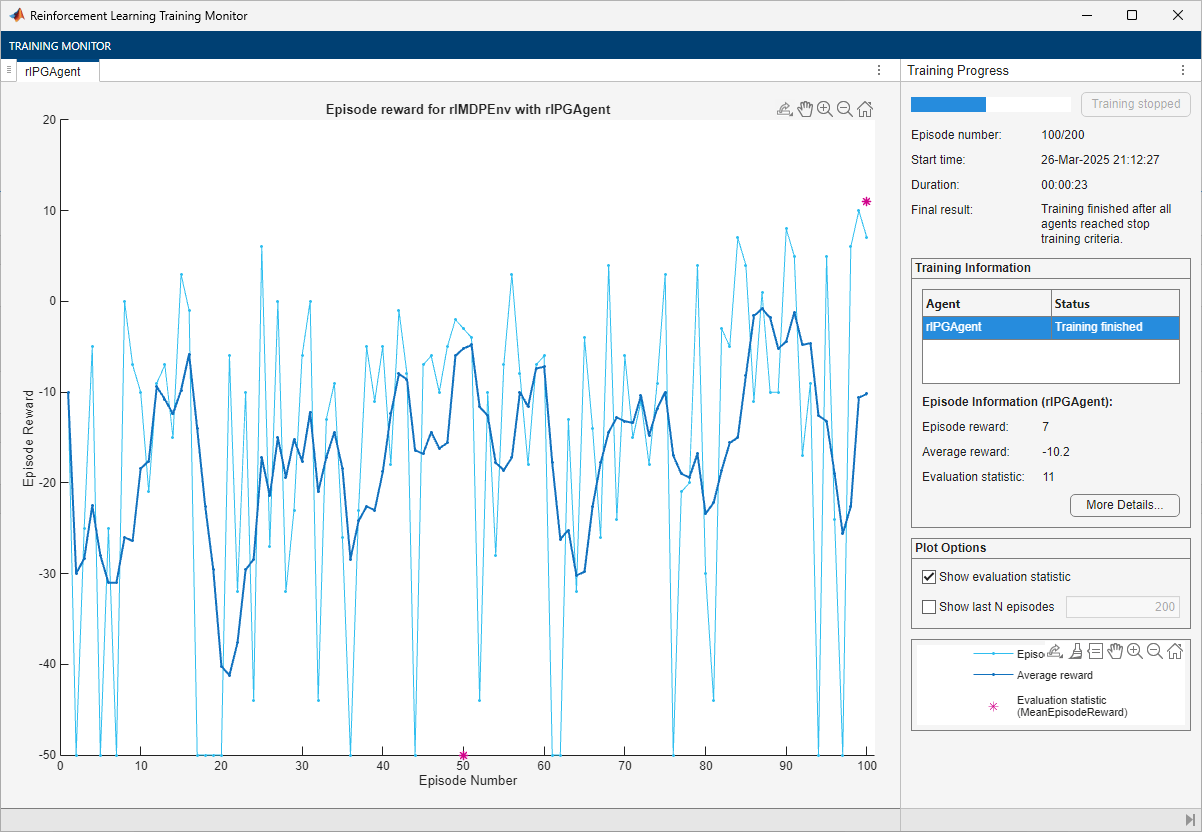Restore main plot view with home icon
Image resolution: width=1202 pixels, height=832 pixels.
[x=865, y=109]
